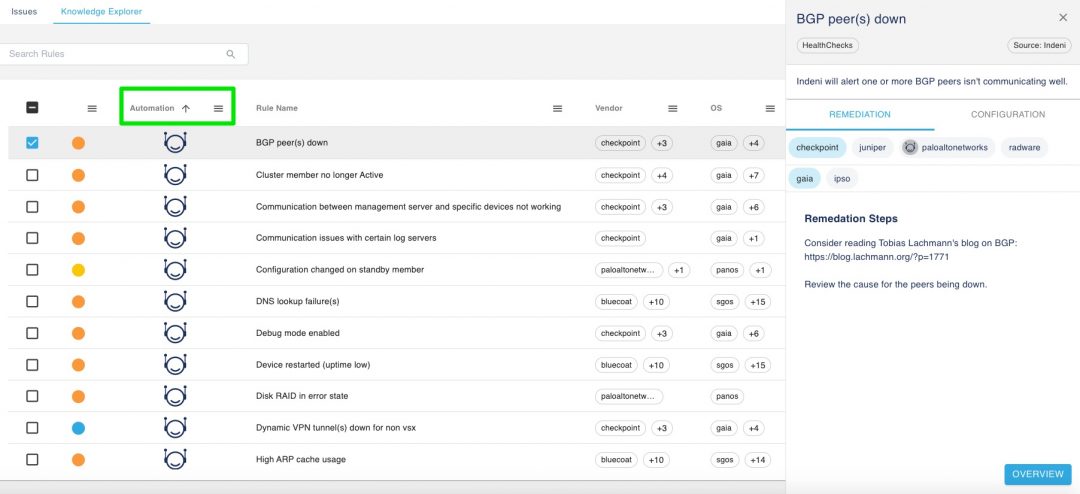
Task: Open the Vendor column menu icon
Action: click(673, 108)
